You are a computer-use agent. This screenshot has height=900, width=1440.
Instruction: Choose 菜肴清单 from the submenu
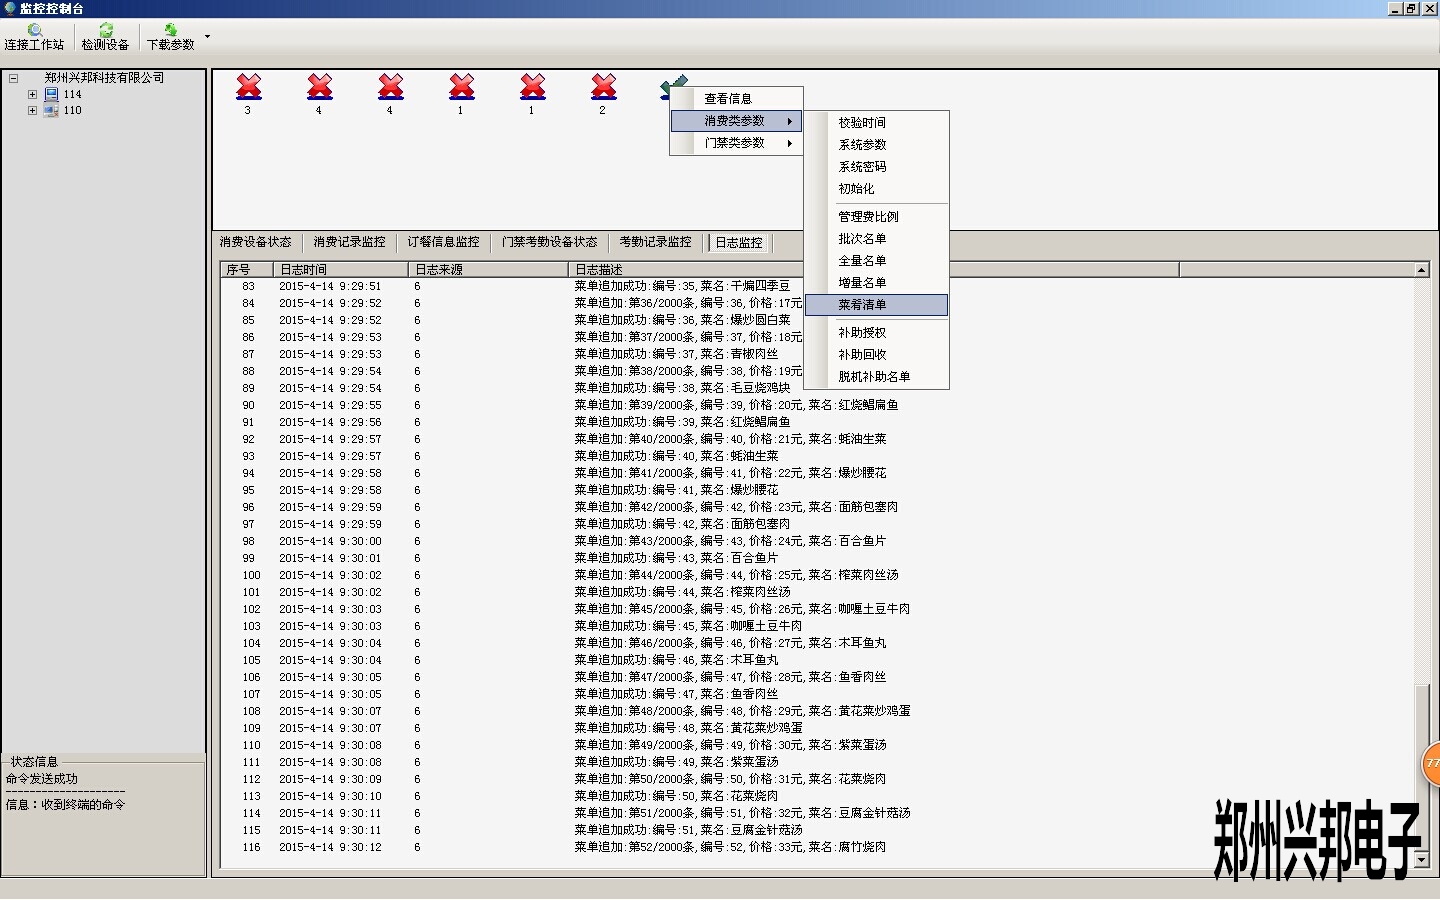(x=862, y=305)
